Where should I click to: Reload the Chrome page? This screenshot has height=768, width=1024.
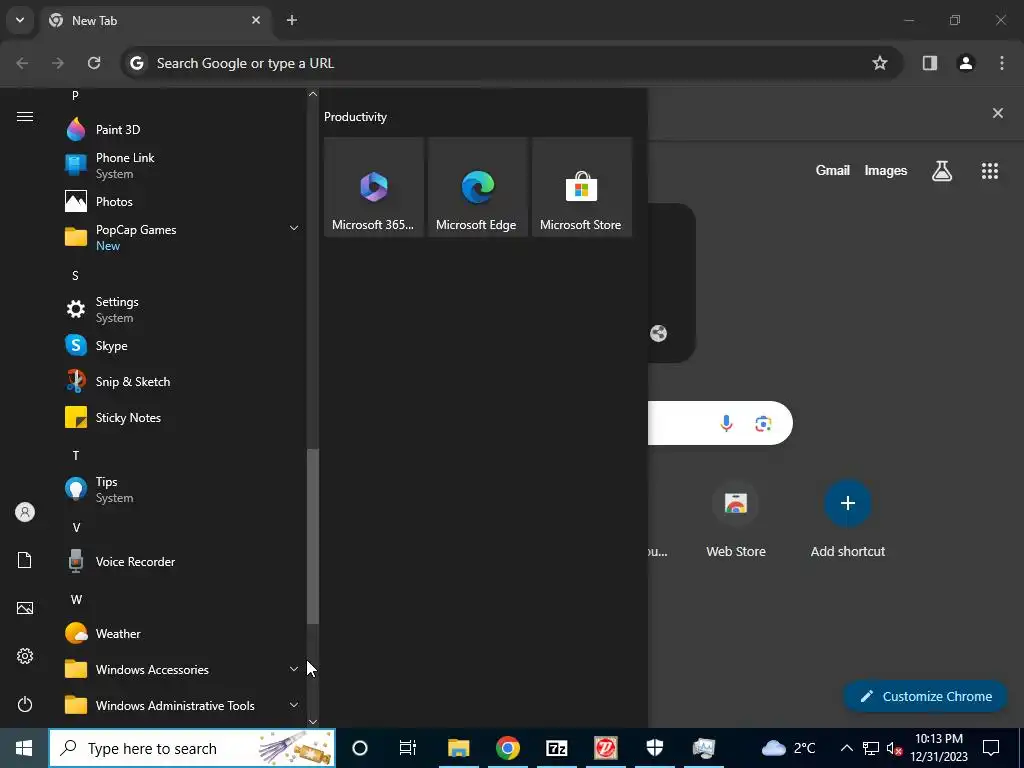coord(94,63)
